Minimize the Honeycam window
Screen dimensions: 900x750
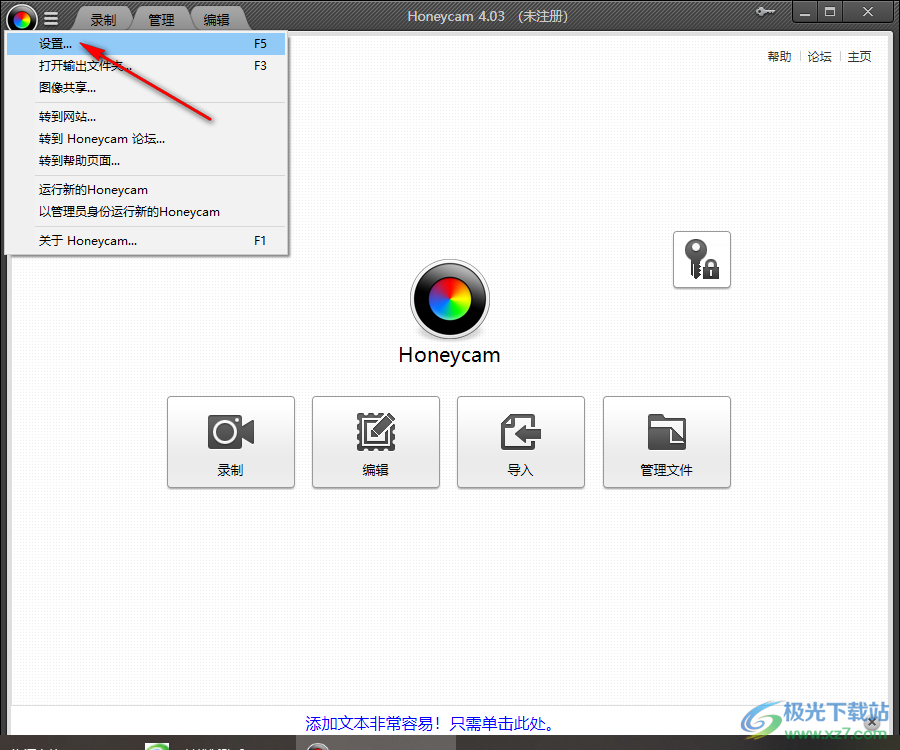tap(805, 12)
